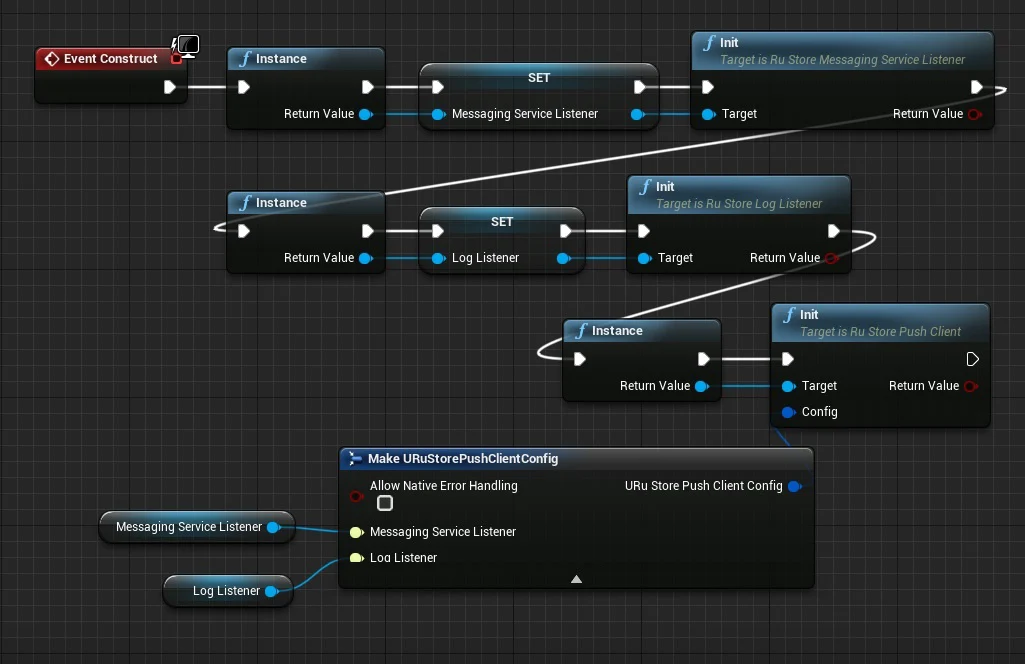Click Messaging Service Listener input pin on SET node
Viewport: 1025px width, 664px height.
click(x=439, y=114)
